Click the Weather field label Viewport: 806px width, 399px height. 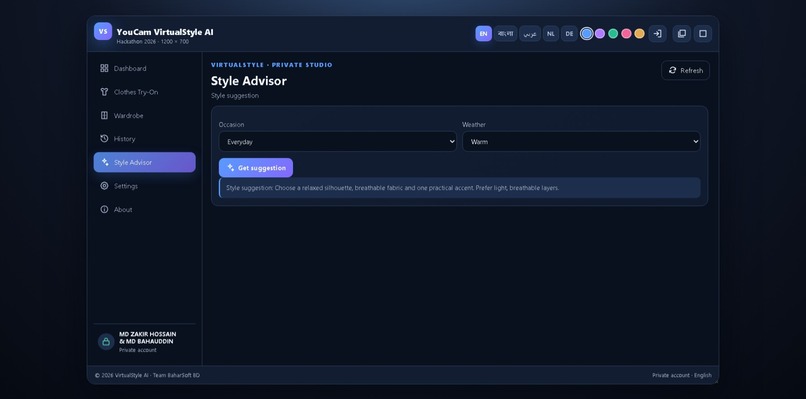point(474,124)
